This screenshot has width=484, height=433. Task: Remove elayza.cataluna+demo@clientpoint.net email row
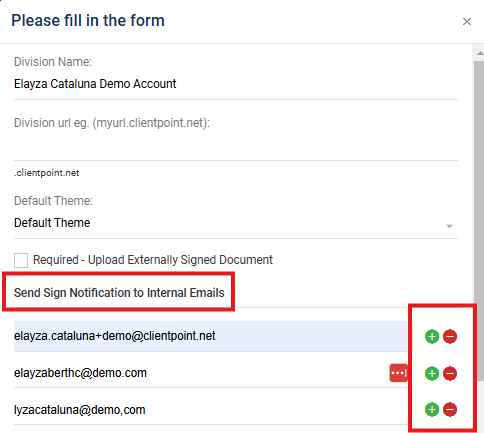(450, 336)
